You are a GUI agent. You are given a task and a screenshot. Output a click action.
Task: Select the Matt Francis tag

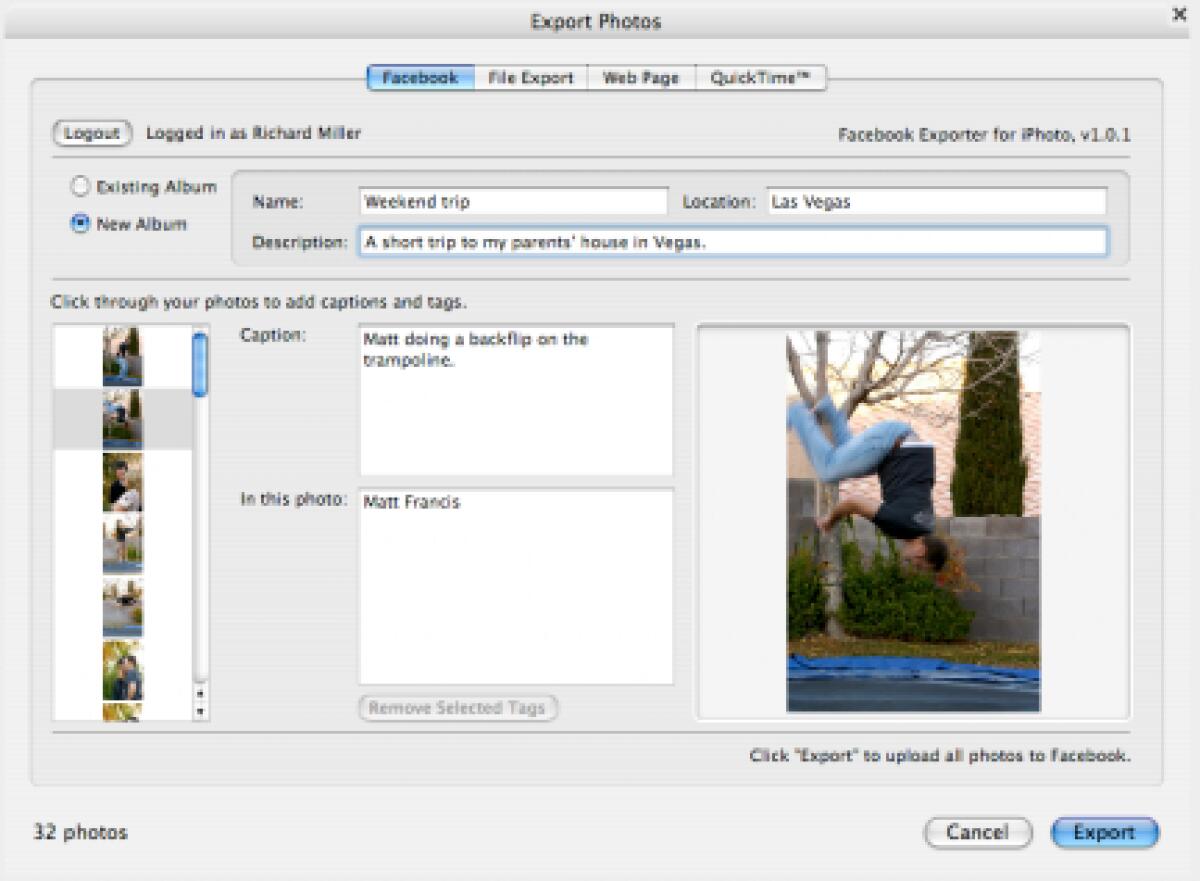(411, 502)
